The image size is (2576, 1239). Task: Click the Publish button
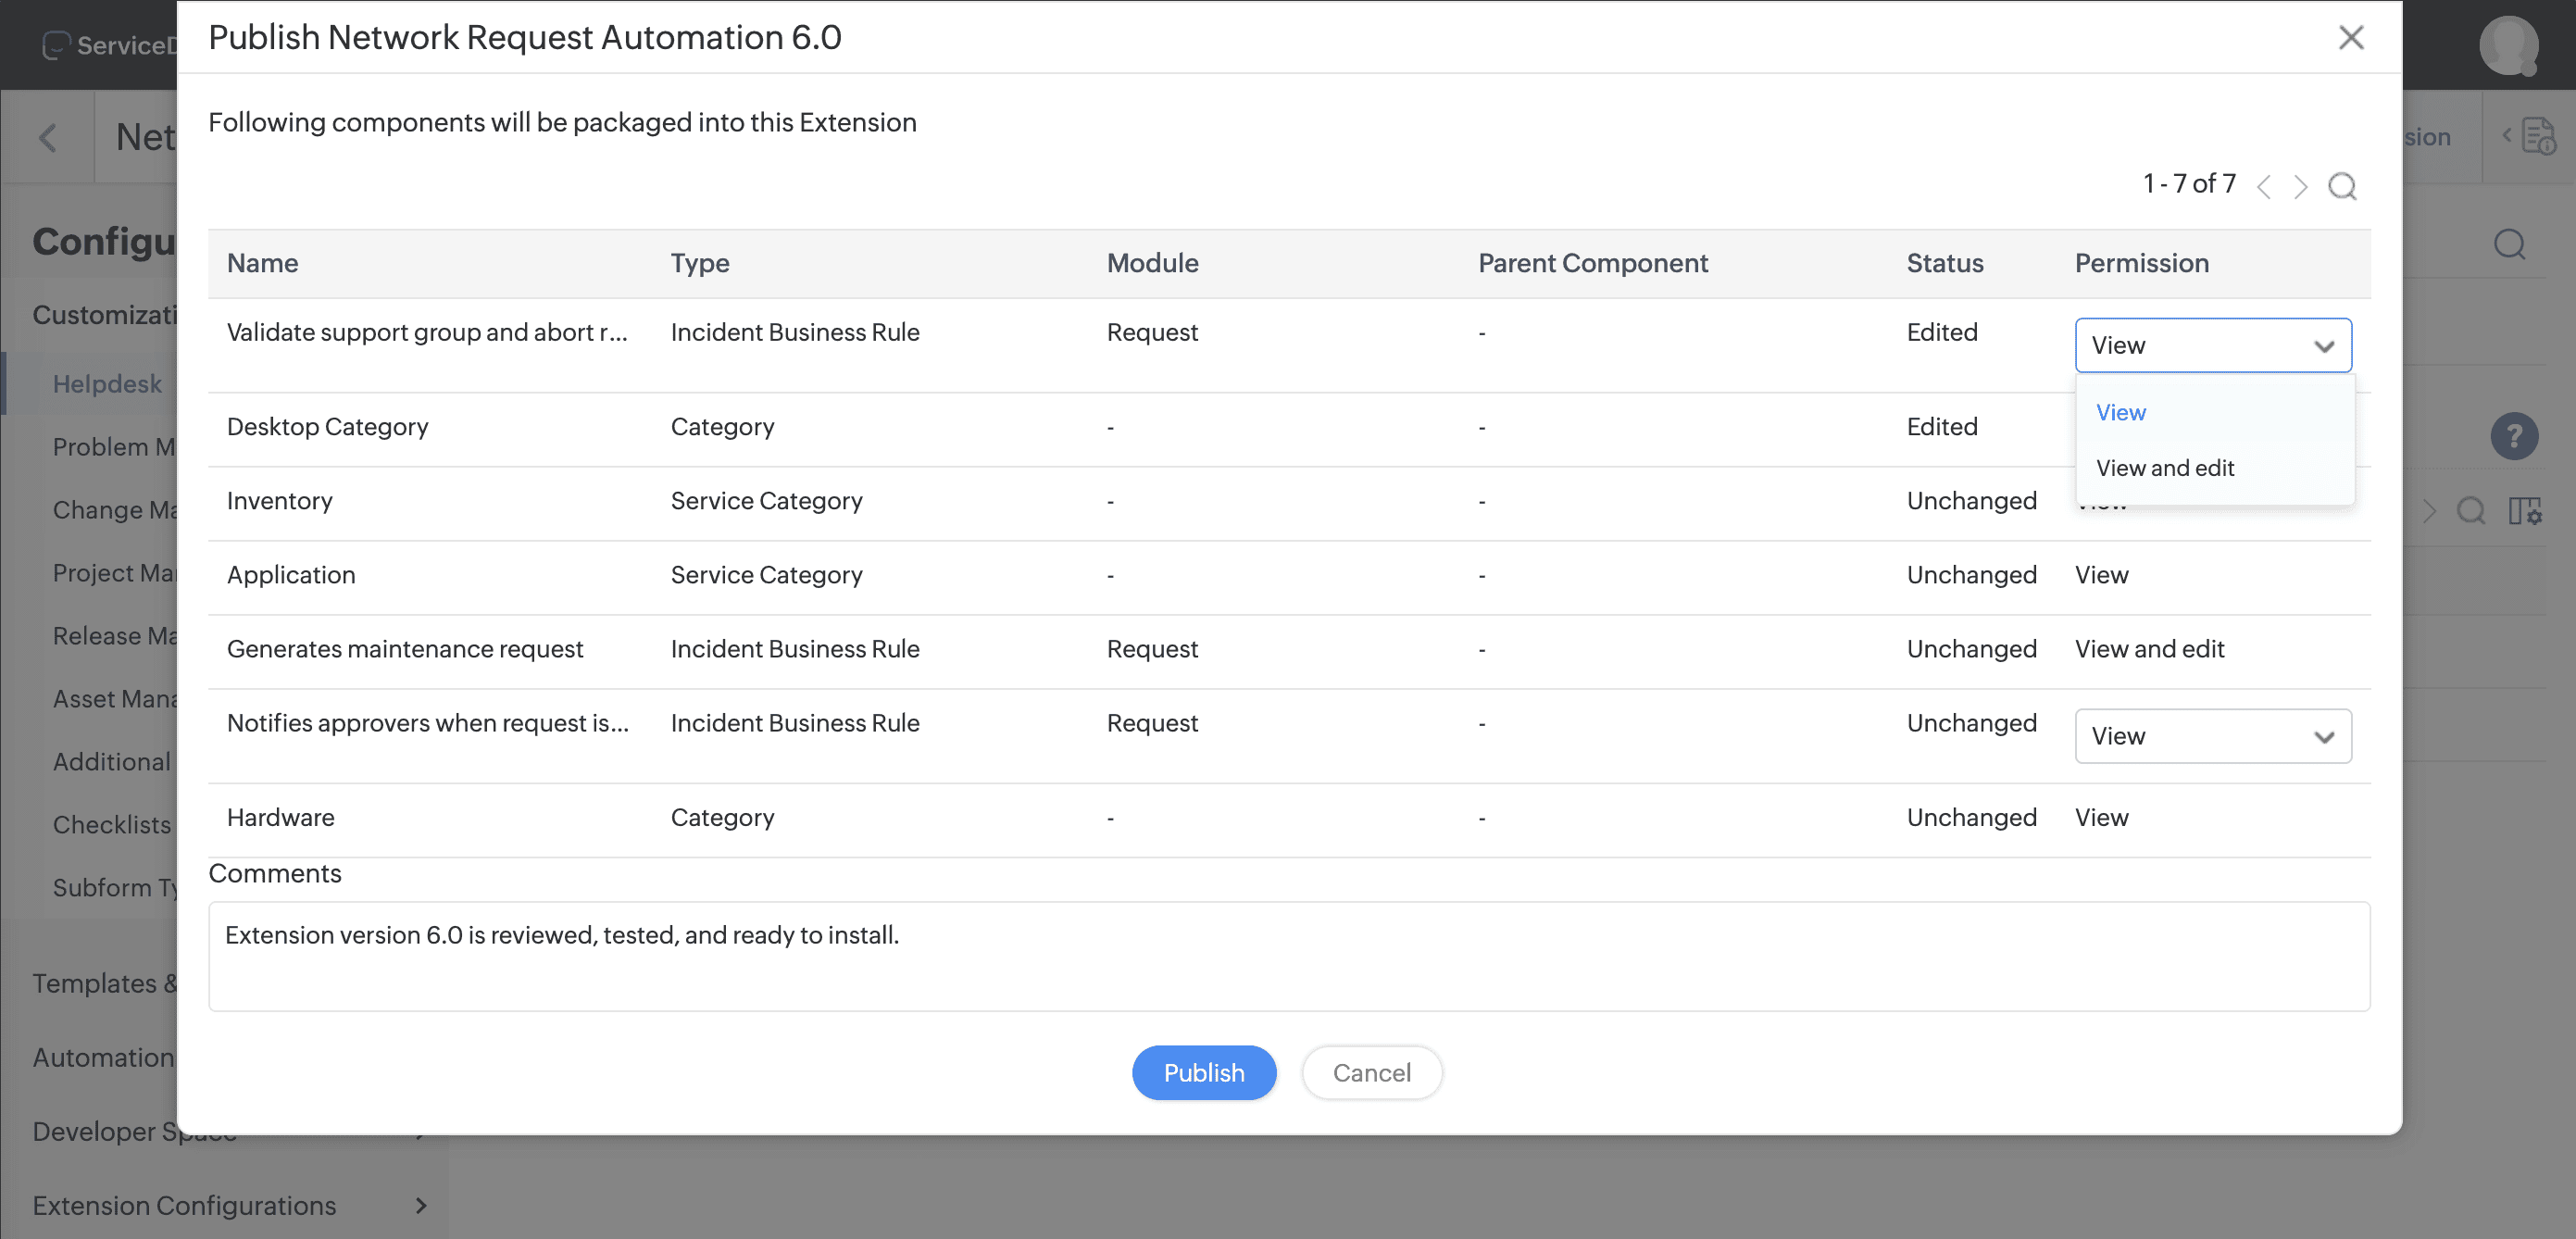coord(1203,1072)
